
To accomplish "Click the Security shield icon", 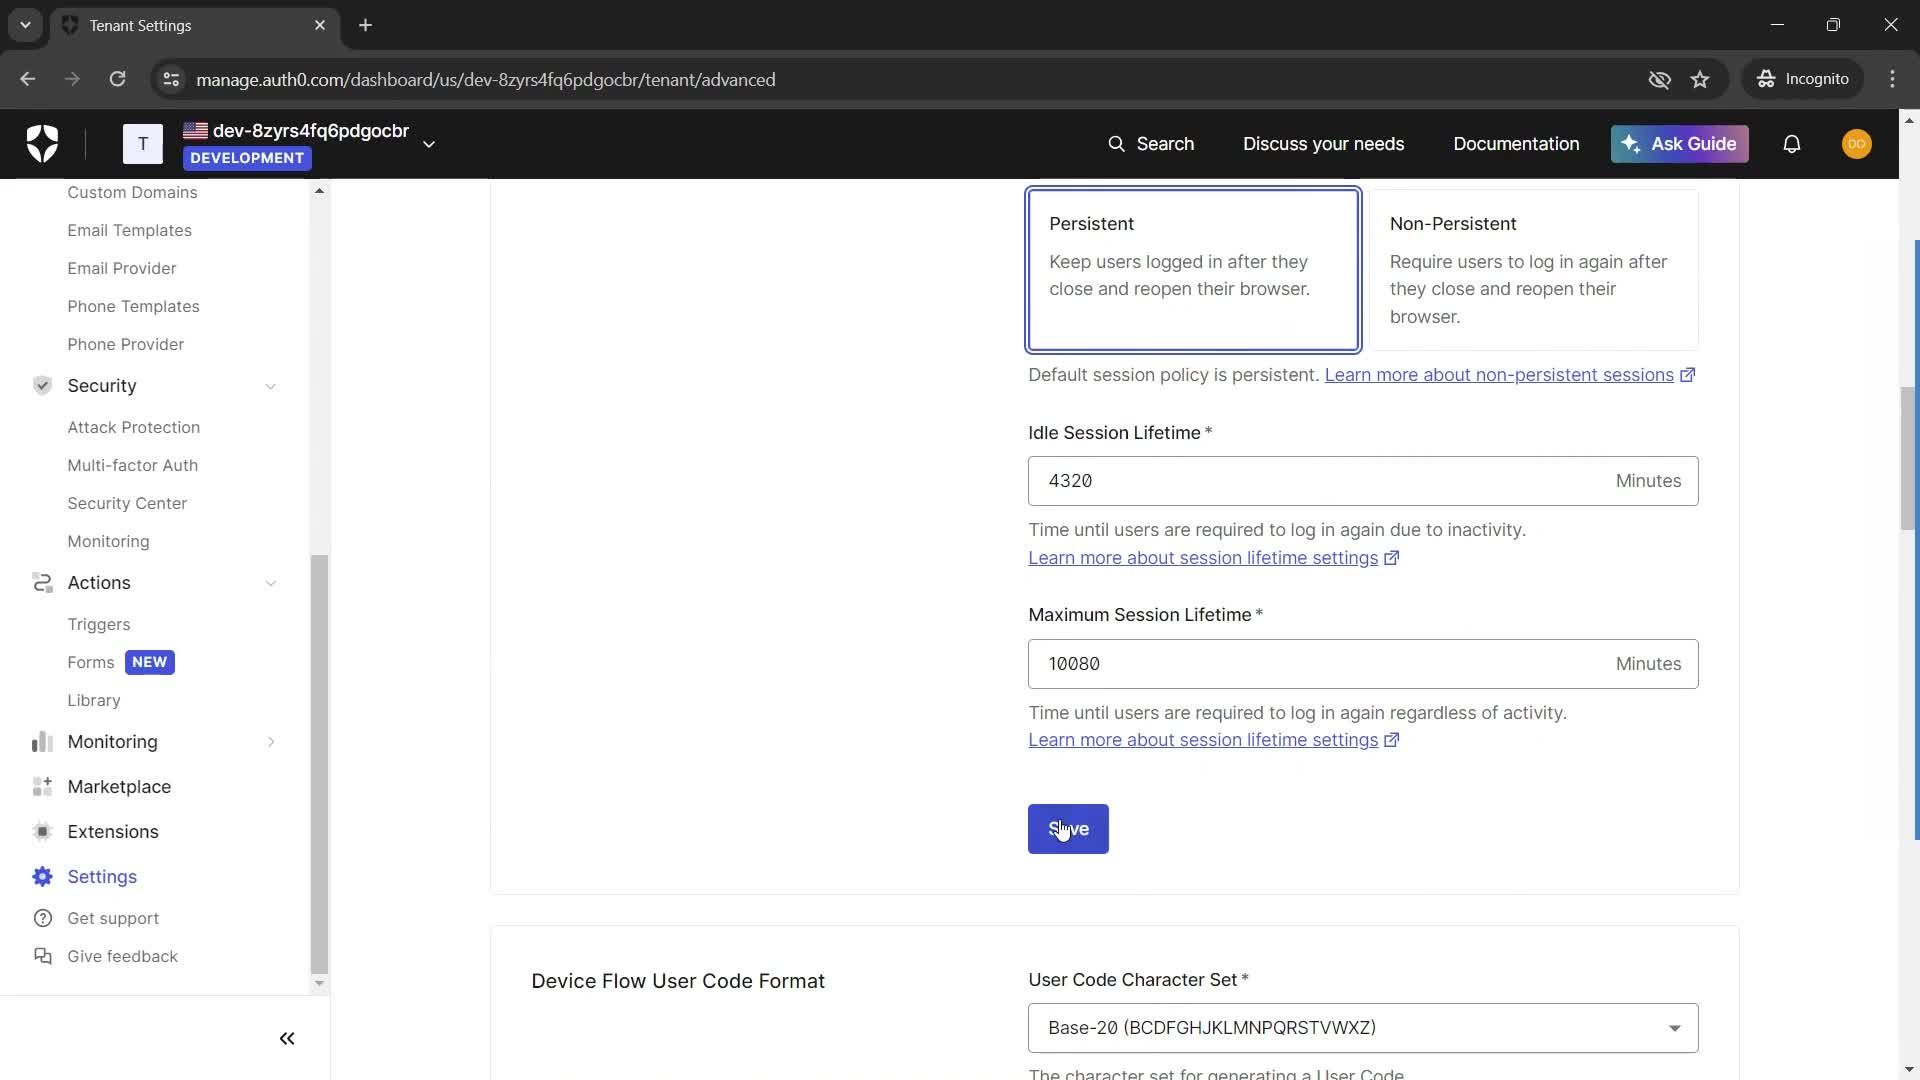I will (42, 385).
